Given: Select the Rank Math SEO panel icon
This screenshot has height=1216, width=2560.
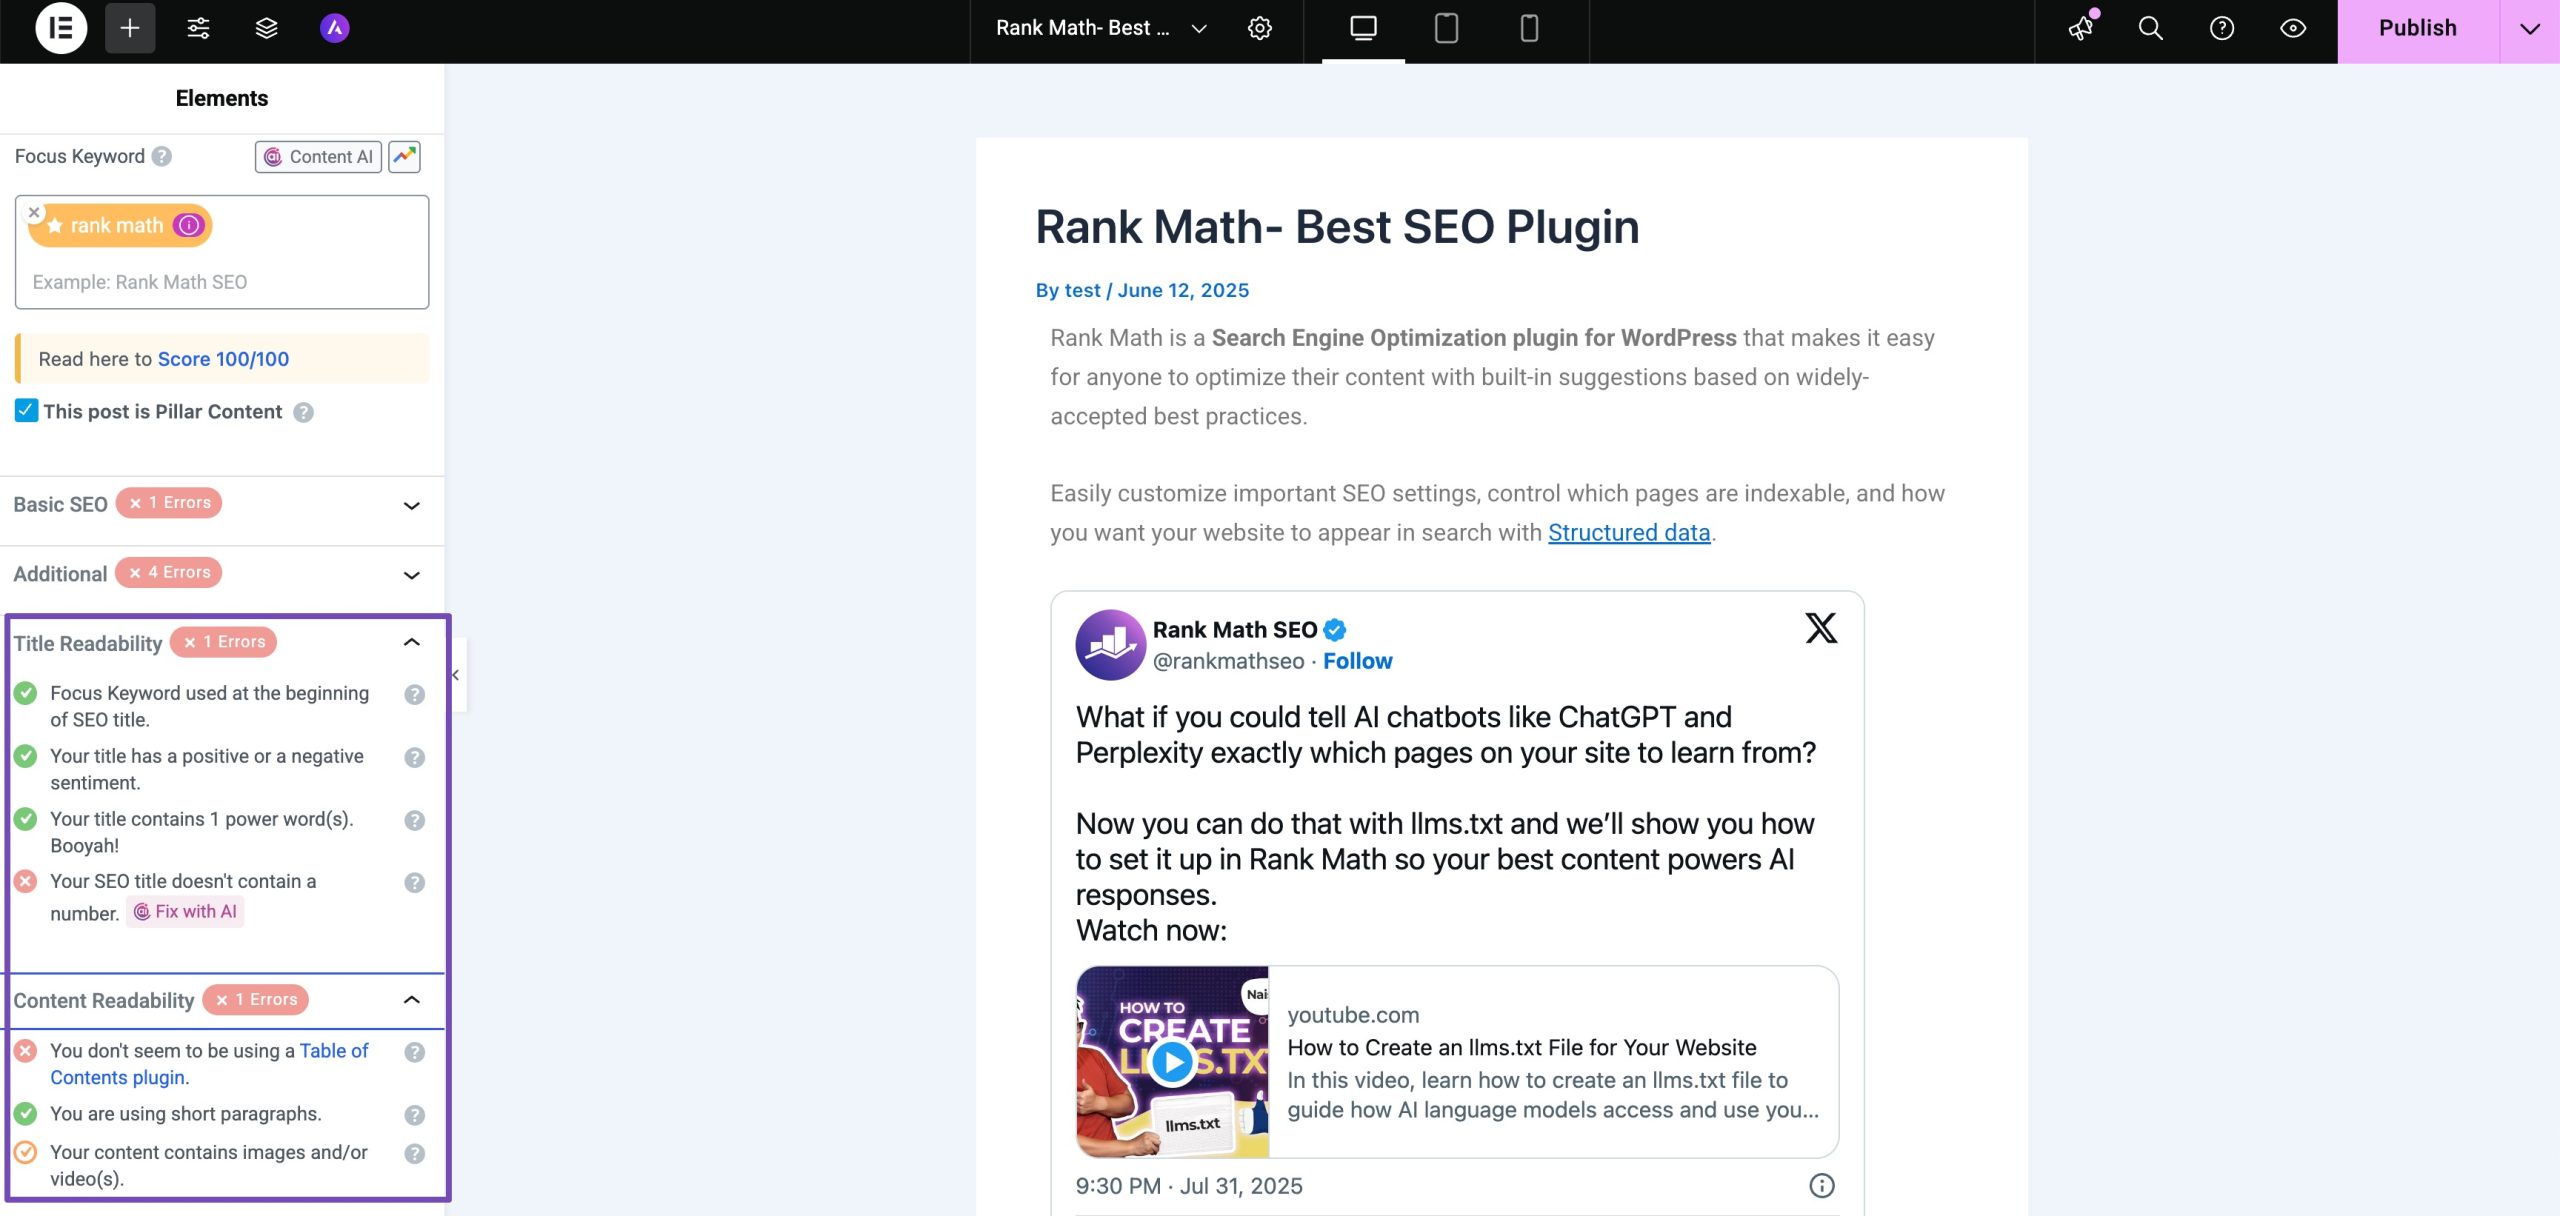Looking at the screenshot, I should click(x=336, y=28).
